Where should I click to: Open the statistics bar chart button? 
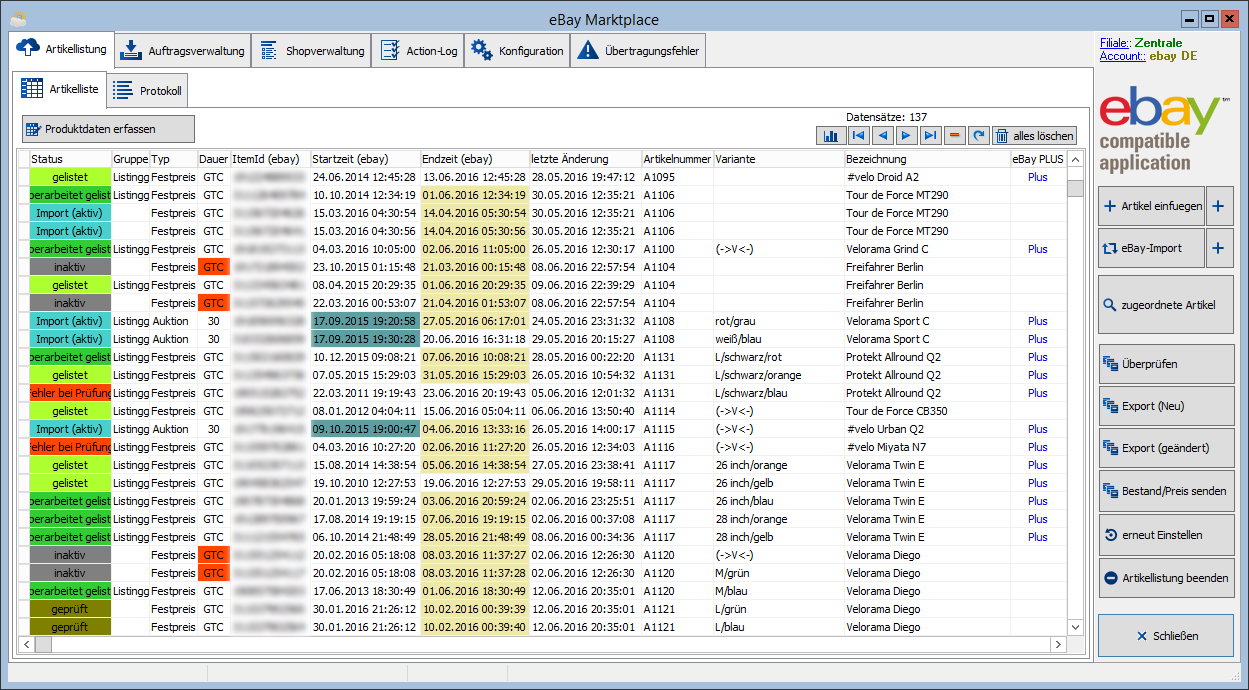tap(831, 136)
